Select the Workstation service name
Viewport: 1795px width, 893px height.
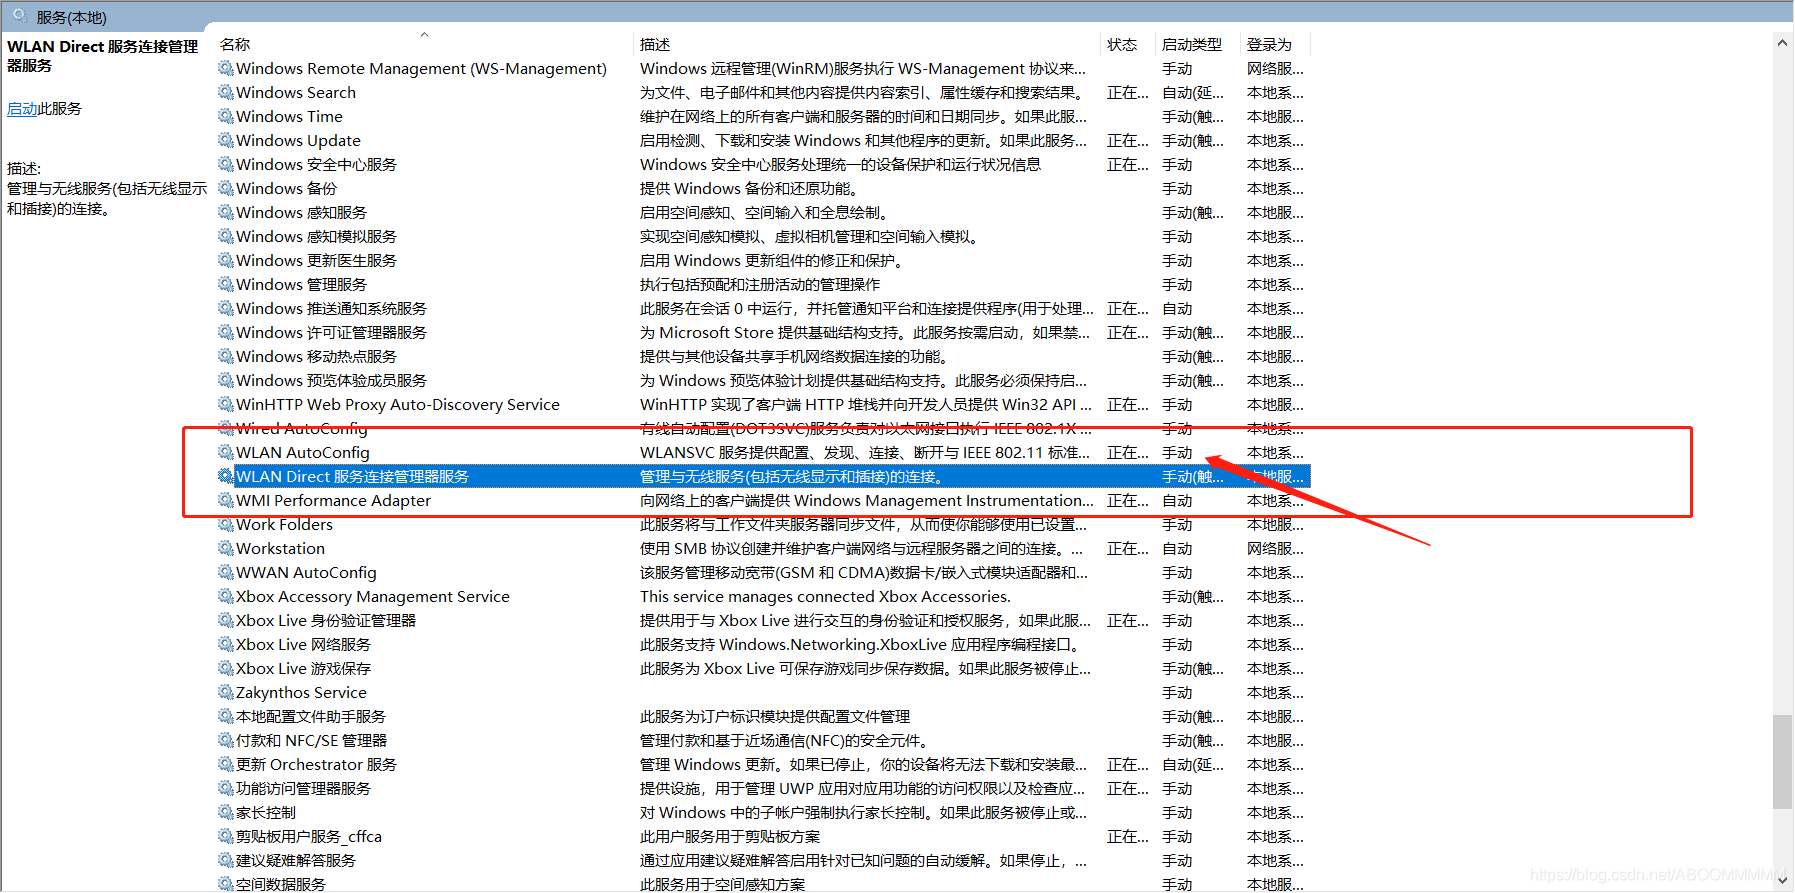(280, 548)
